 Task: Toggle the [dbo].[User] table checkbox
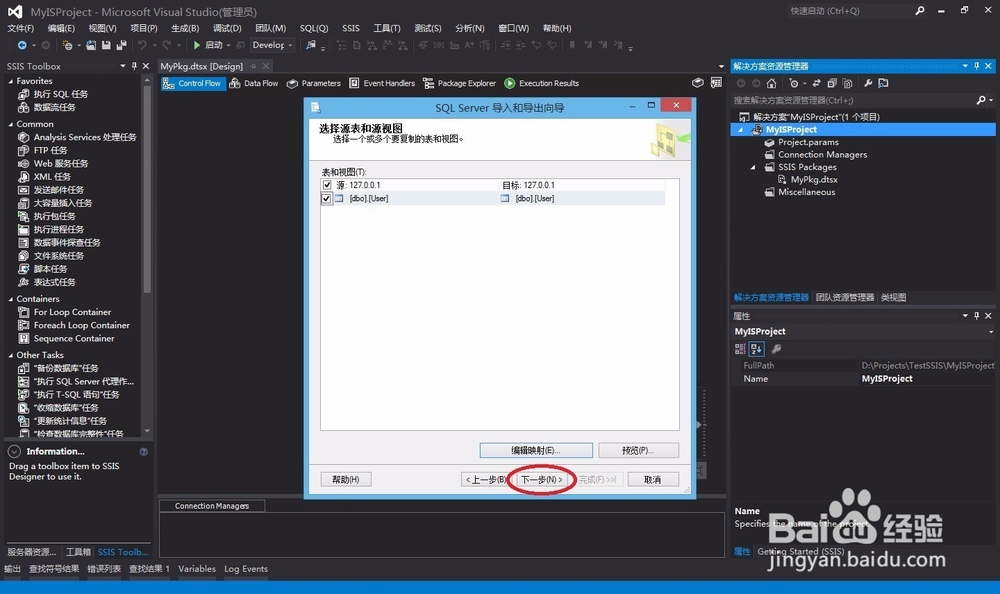pos(327,198)
